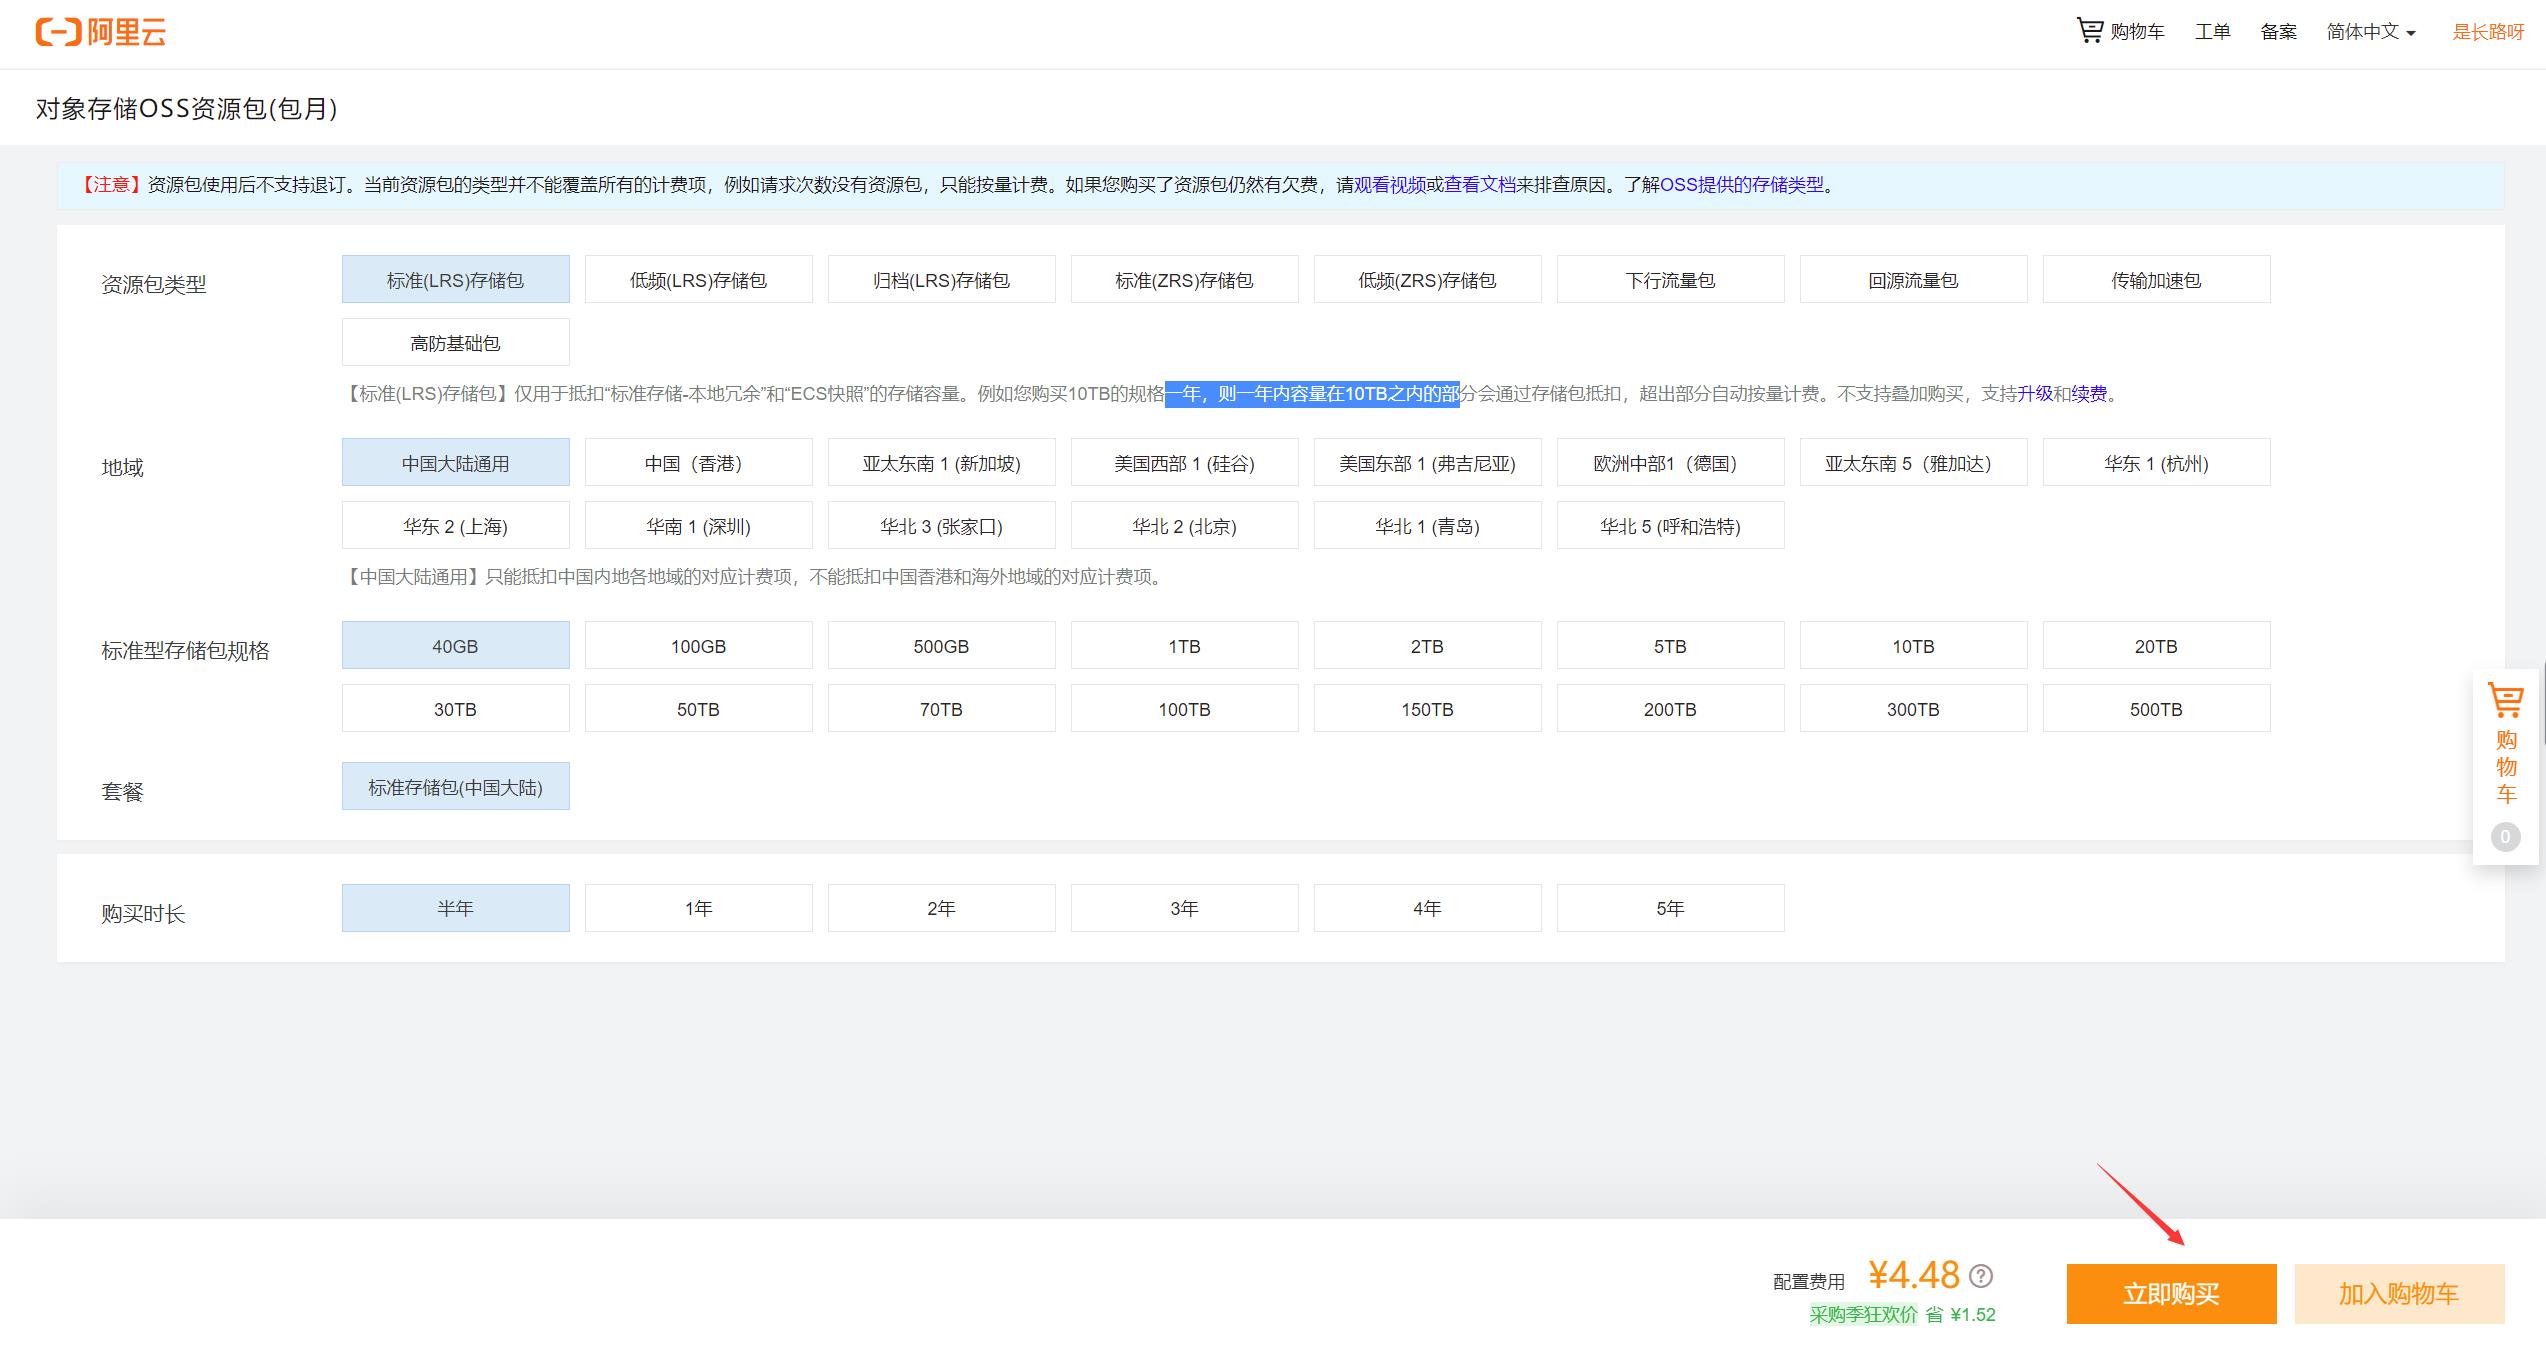This screenshot has height=1346, width=2546.
Task: Pick the 5TB storage package size
Action: click(1670, 646)
